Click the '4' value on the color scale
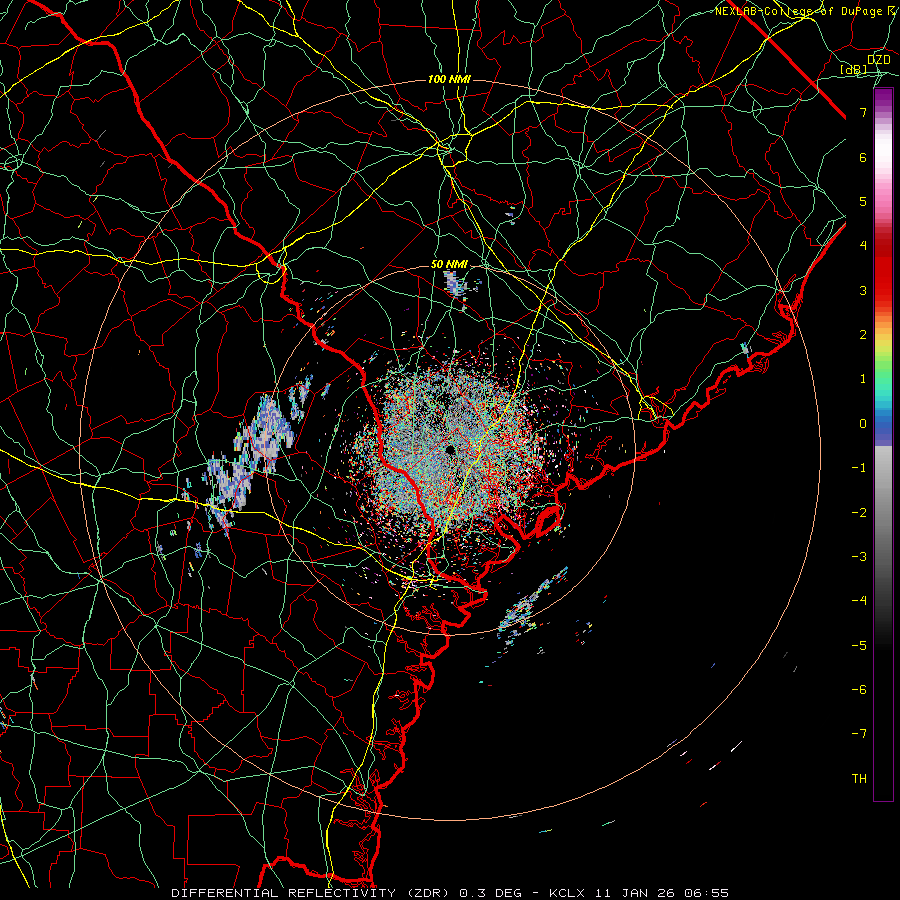900x900 pixels. [x=863, y=246]
